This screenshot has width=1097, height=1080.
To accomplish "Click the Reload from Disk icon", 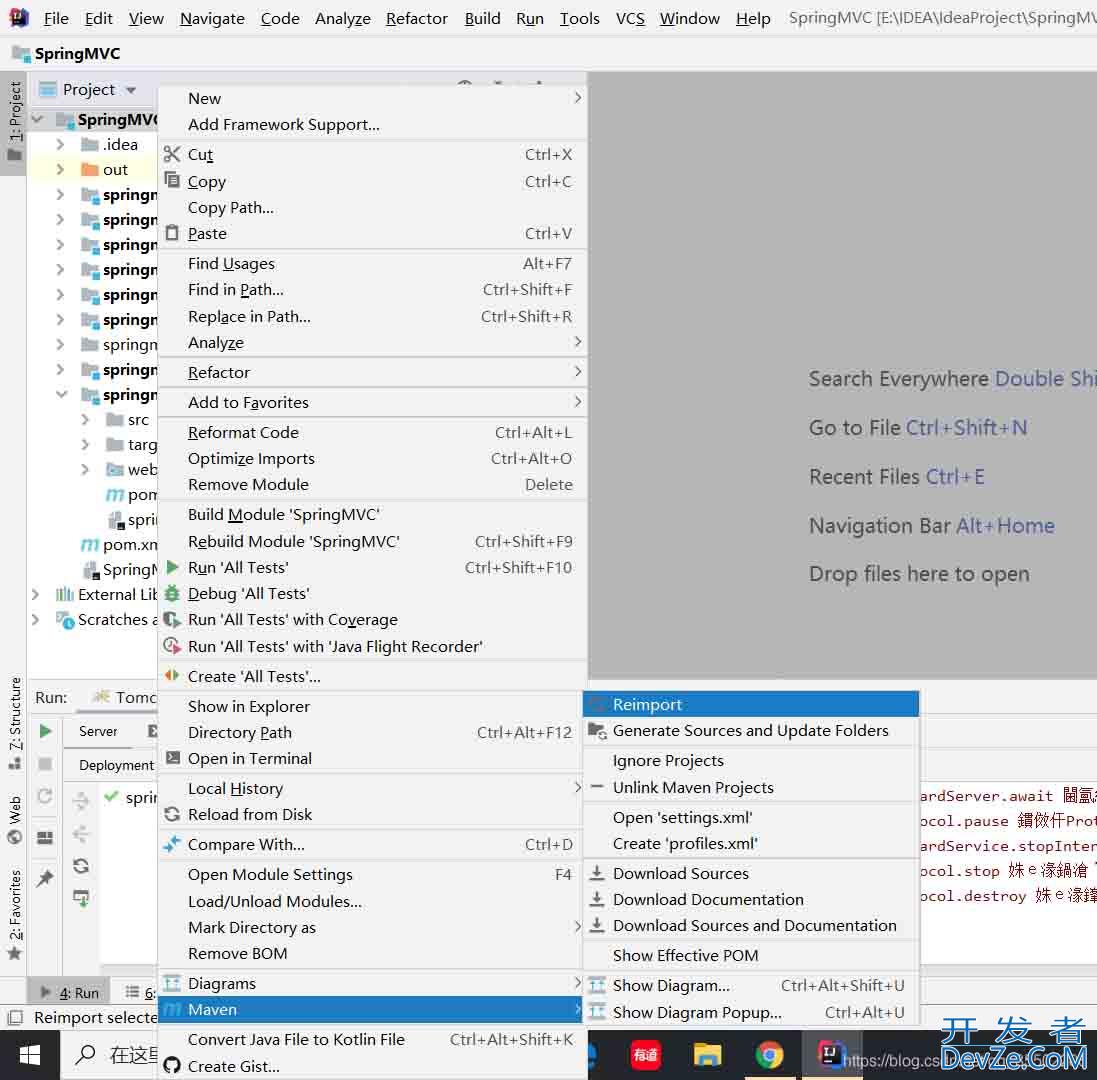I will point(171,814).
